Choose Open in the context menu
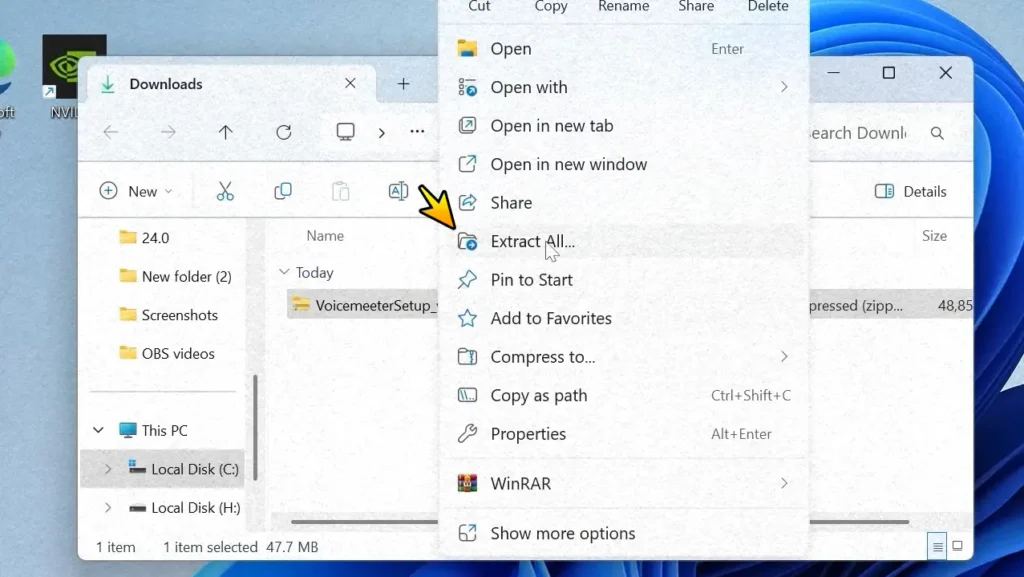 (x=624, y=49)
